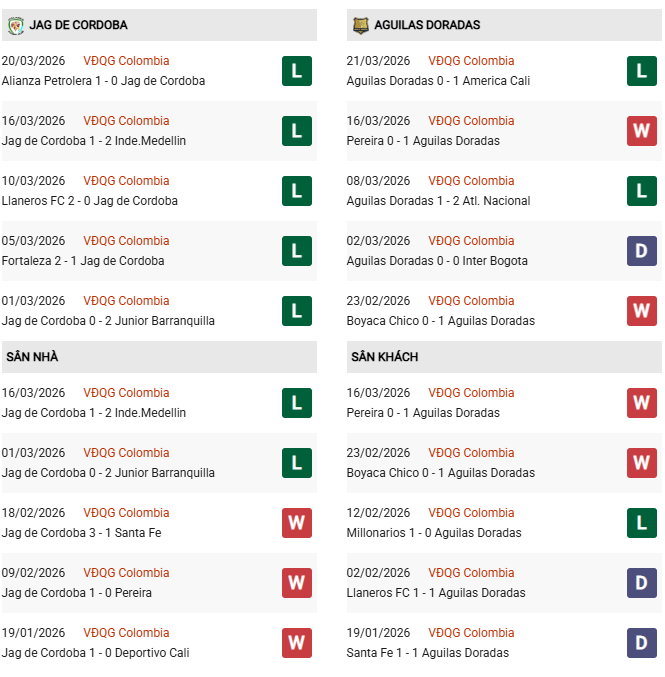The image size is (665, 677).
Task: Select the SÂN NHÀ section header
Action: click(x=32, y=357)
